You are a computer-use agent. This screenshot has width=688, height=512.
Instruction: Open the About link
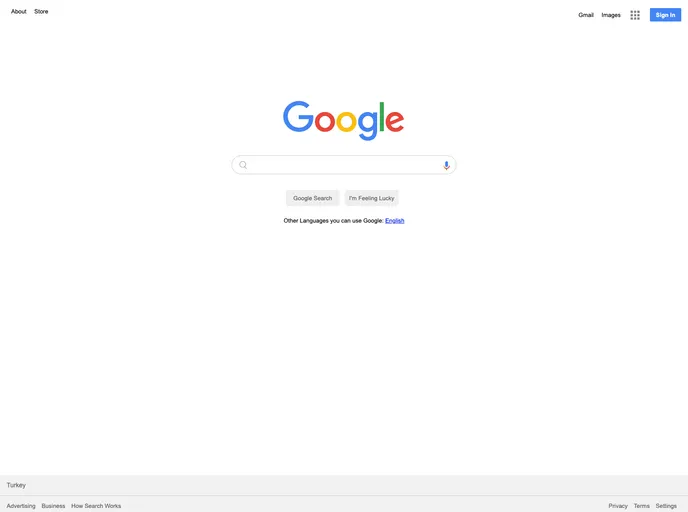tap(18, 11)
